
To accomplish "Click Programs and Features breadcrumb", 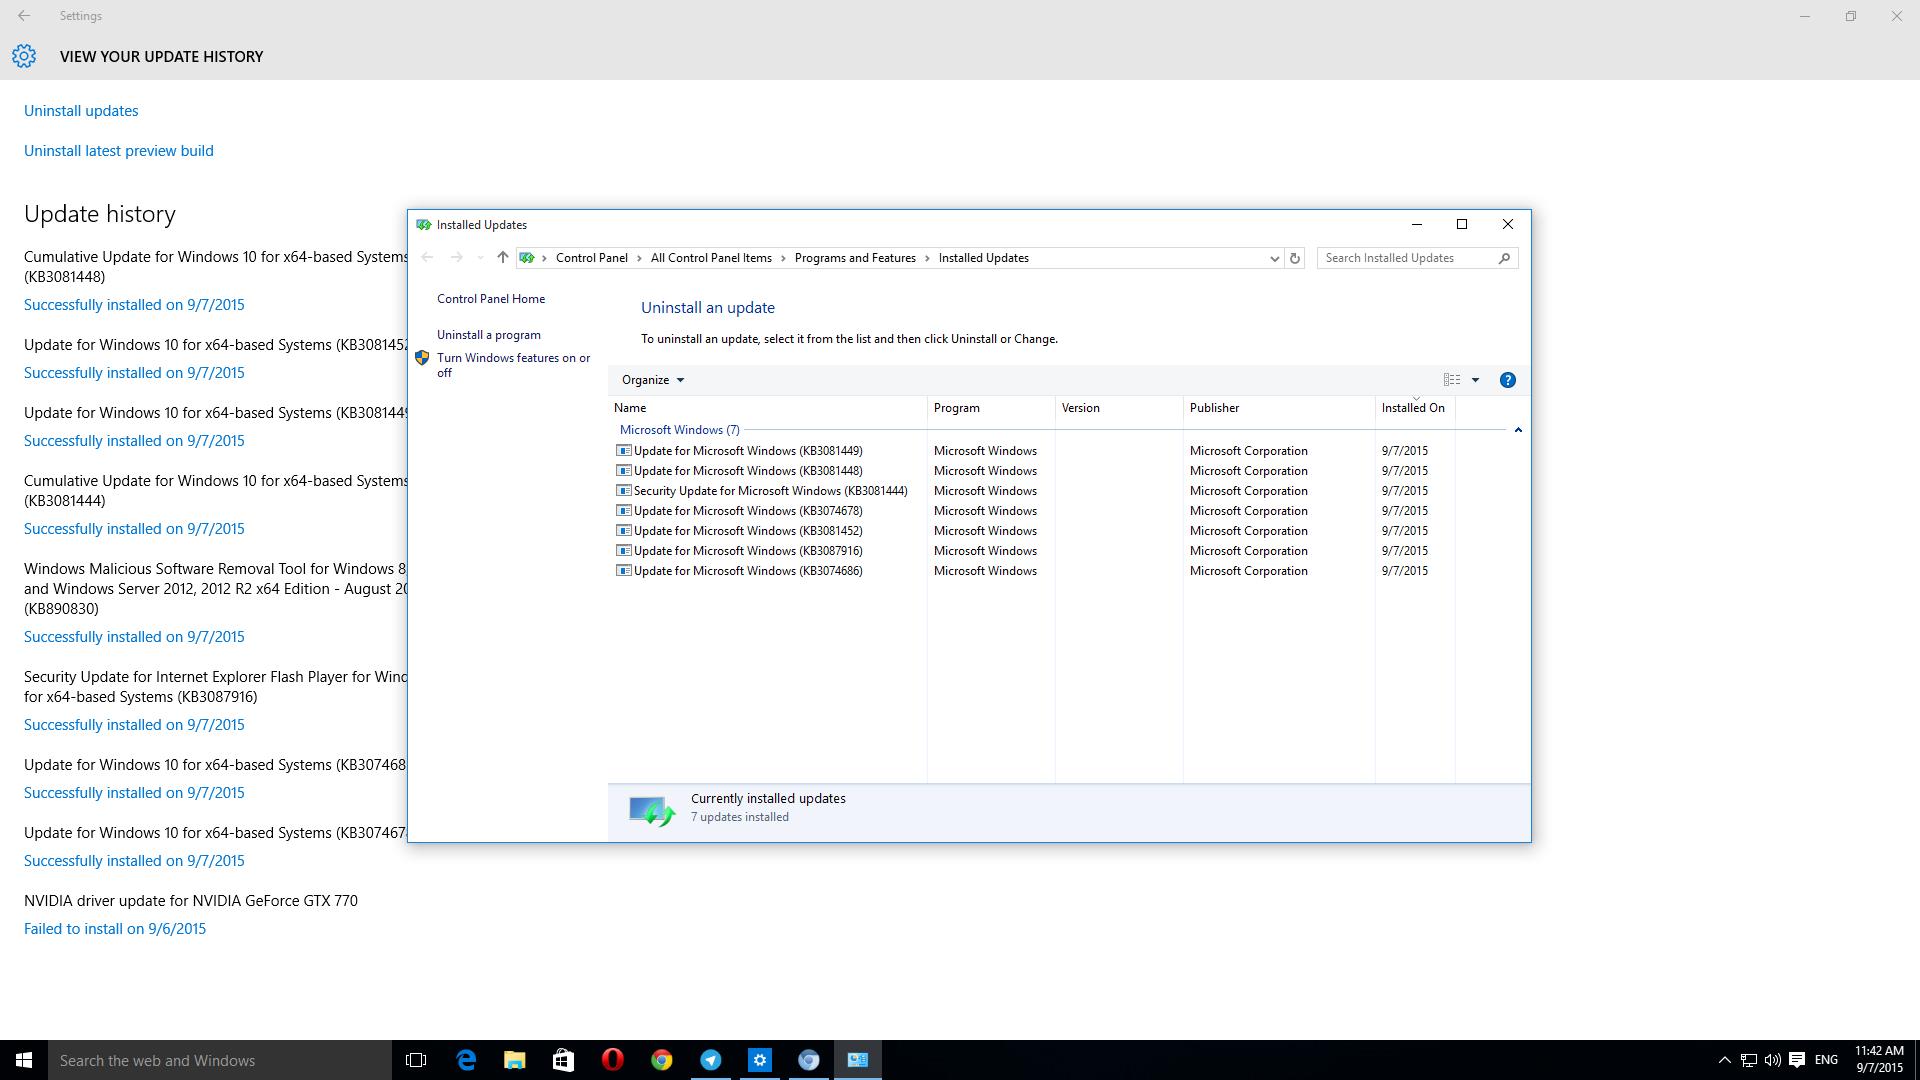I will coord(855,258).
